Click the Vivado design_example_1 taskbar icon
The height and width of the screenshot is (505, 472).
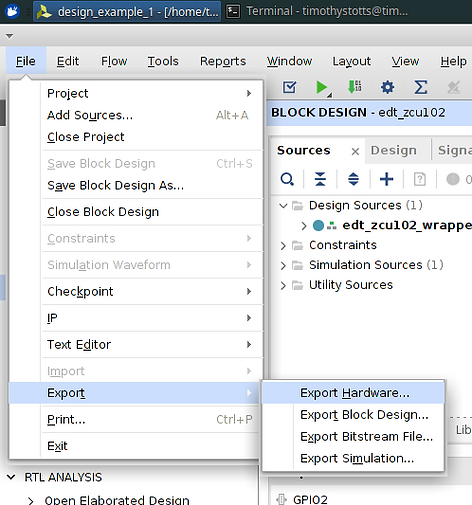tap(44, 12)
